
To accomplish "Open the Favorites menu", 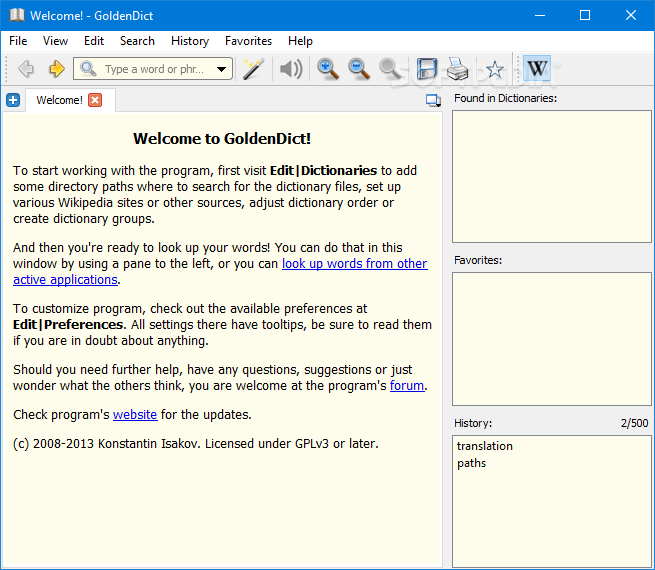I will pos(248,41).
